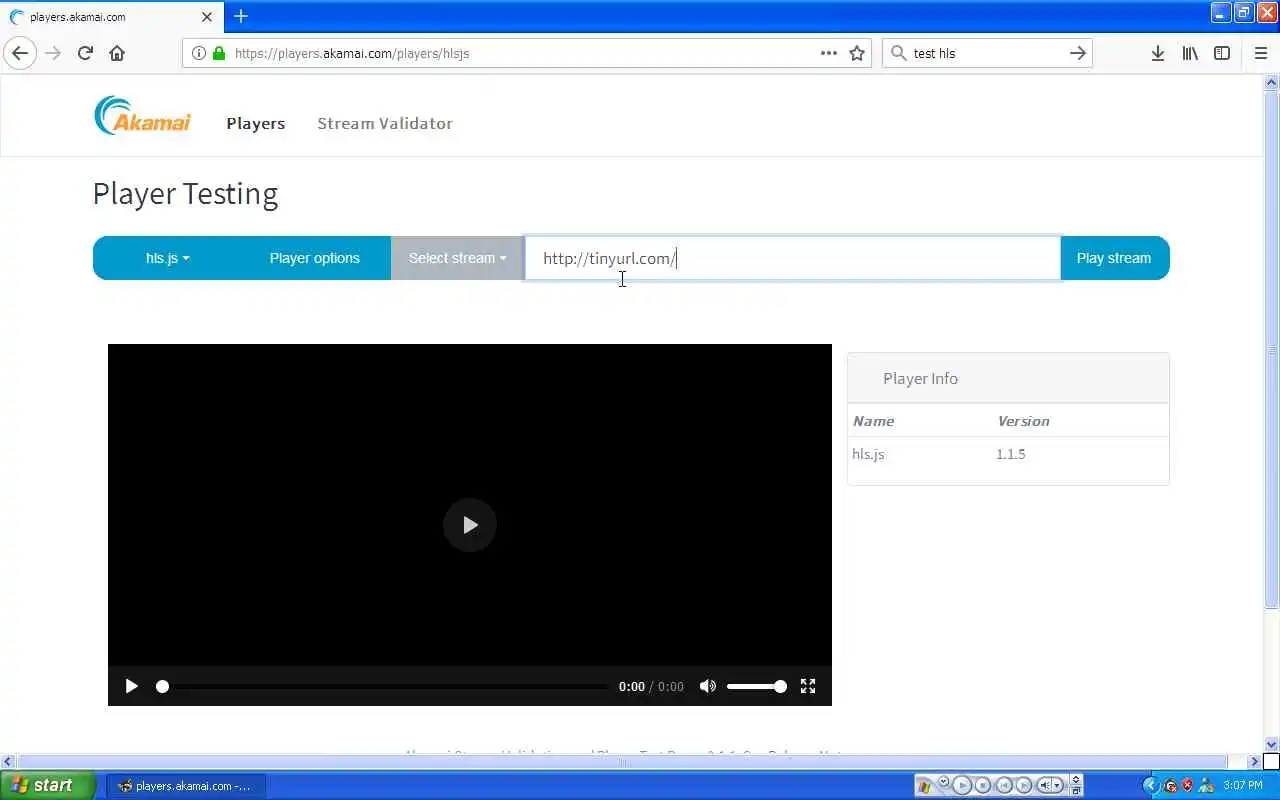Adjust the video volume slider
This screenshot has height=800, width=1280.
(x=756, y=686)
